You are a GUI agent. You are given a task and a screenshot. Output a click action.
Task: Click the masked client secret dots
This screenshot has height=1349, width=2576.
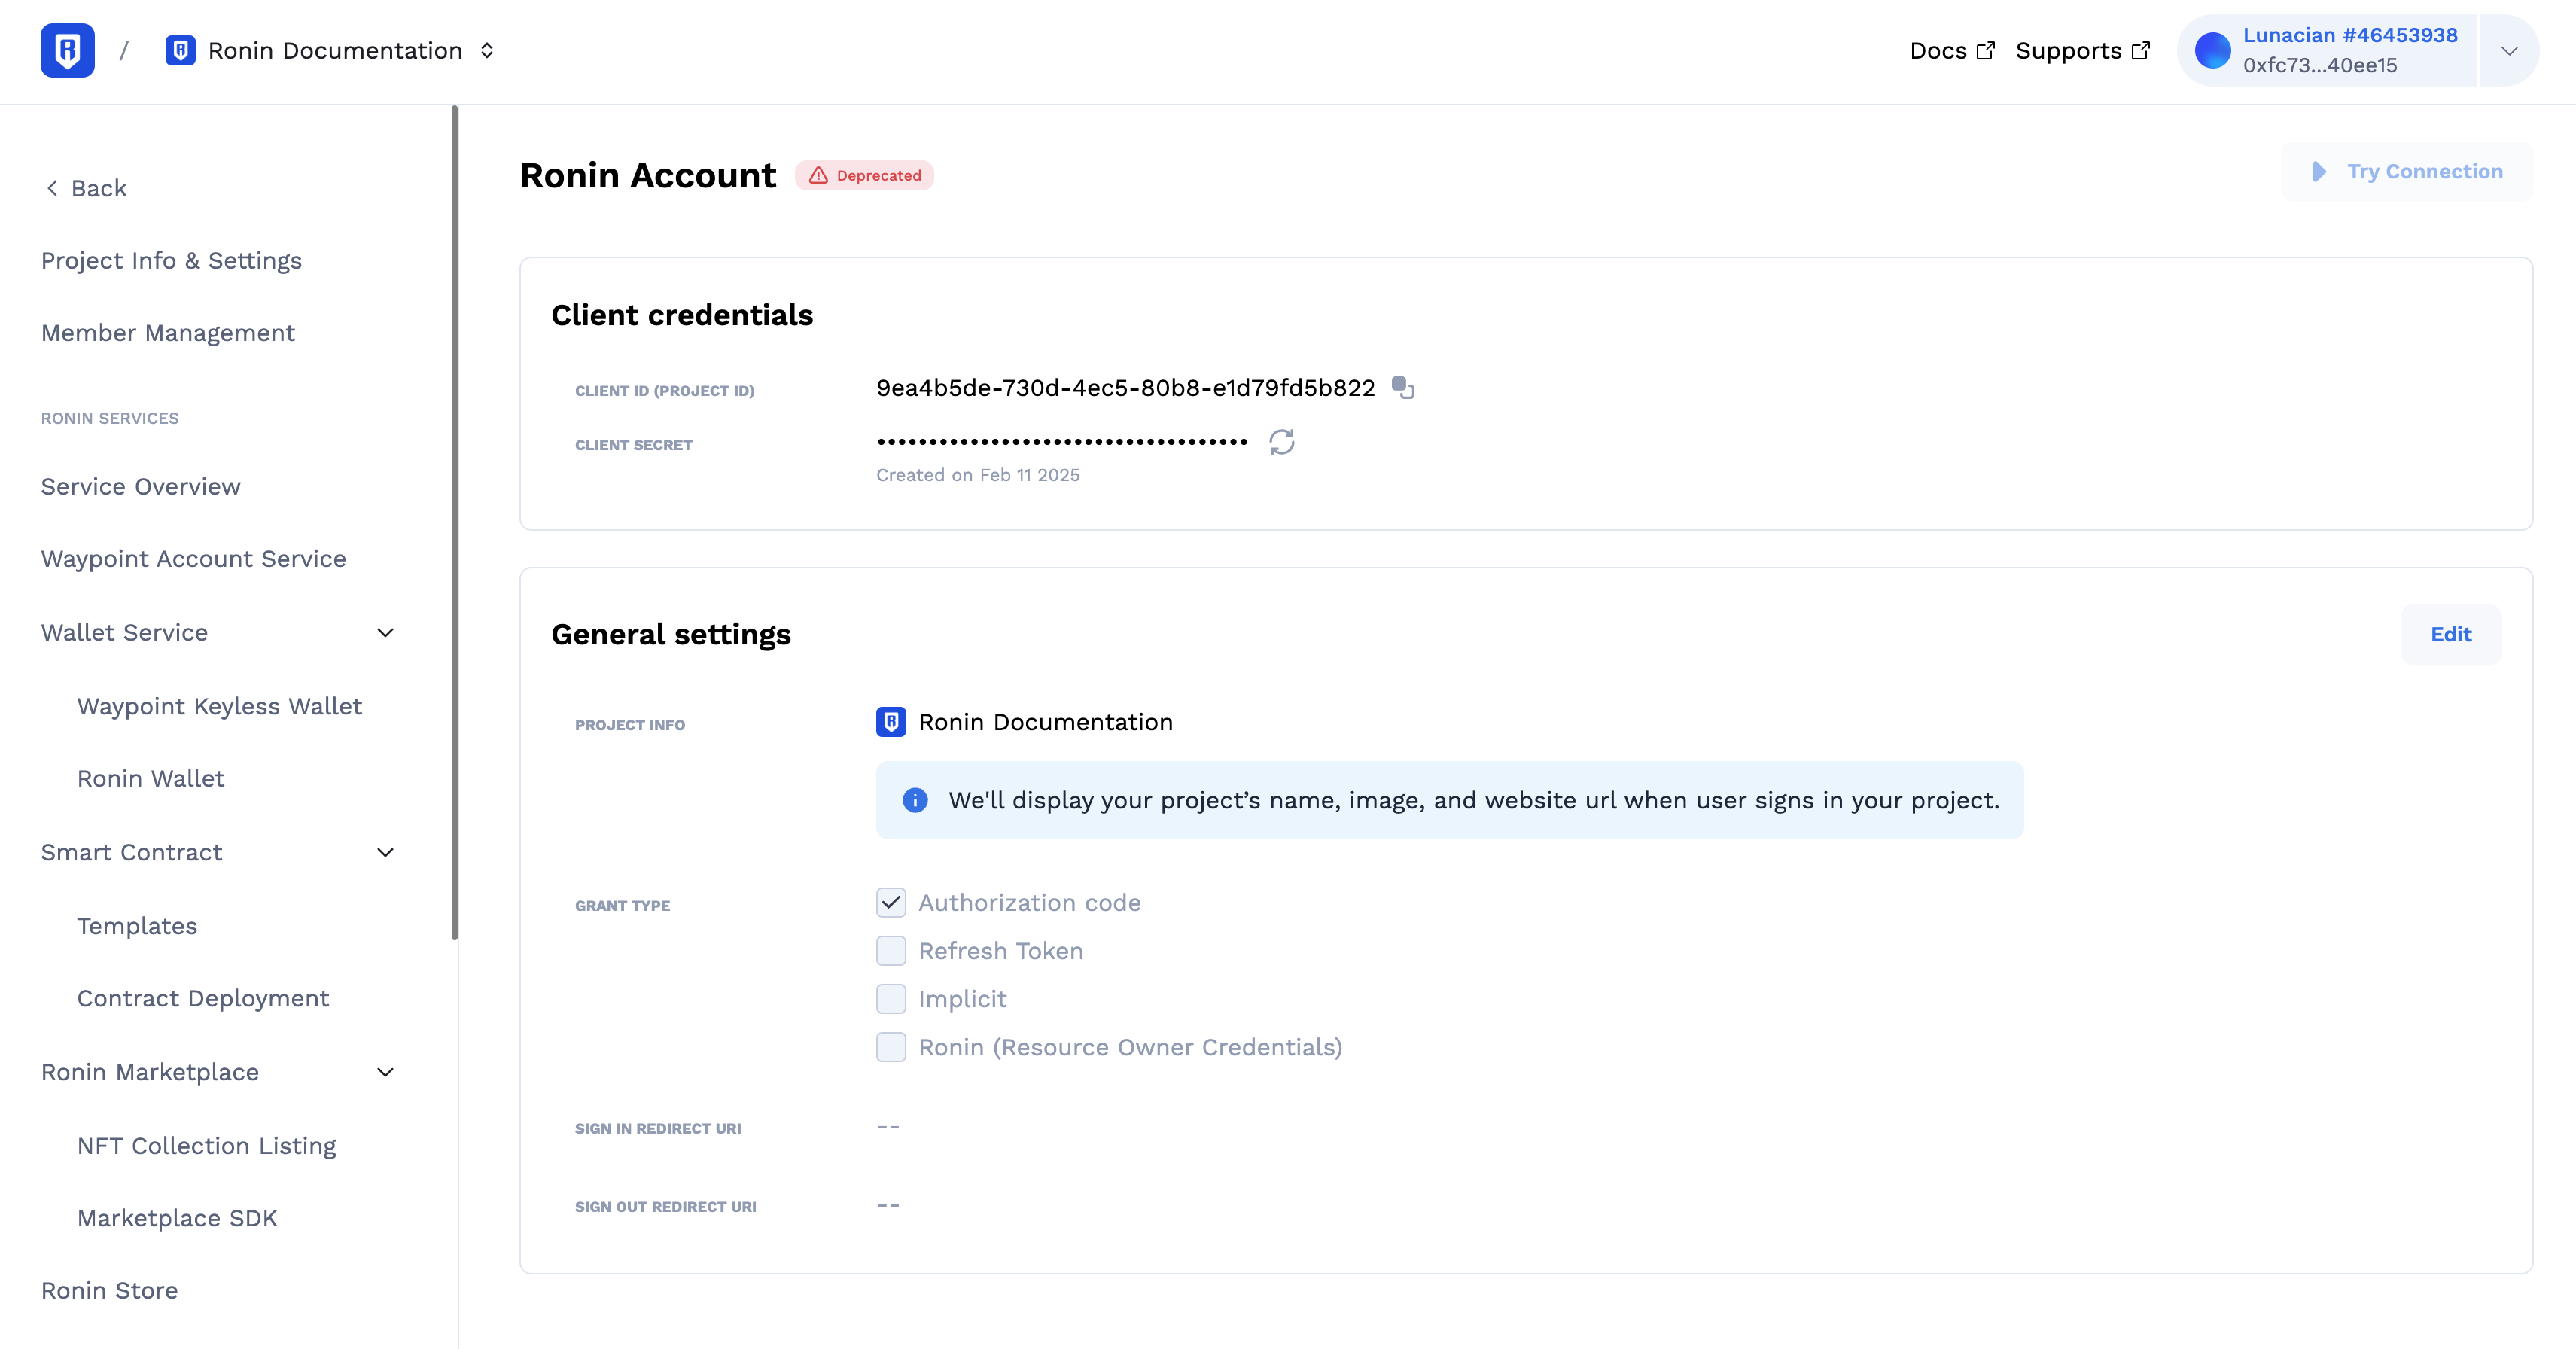1062,441
